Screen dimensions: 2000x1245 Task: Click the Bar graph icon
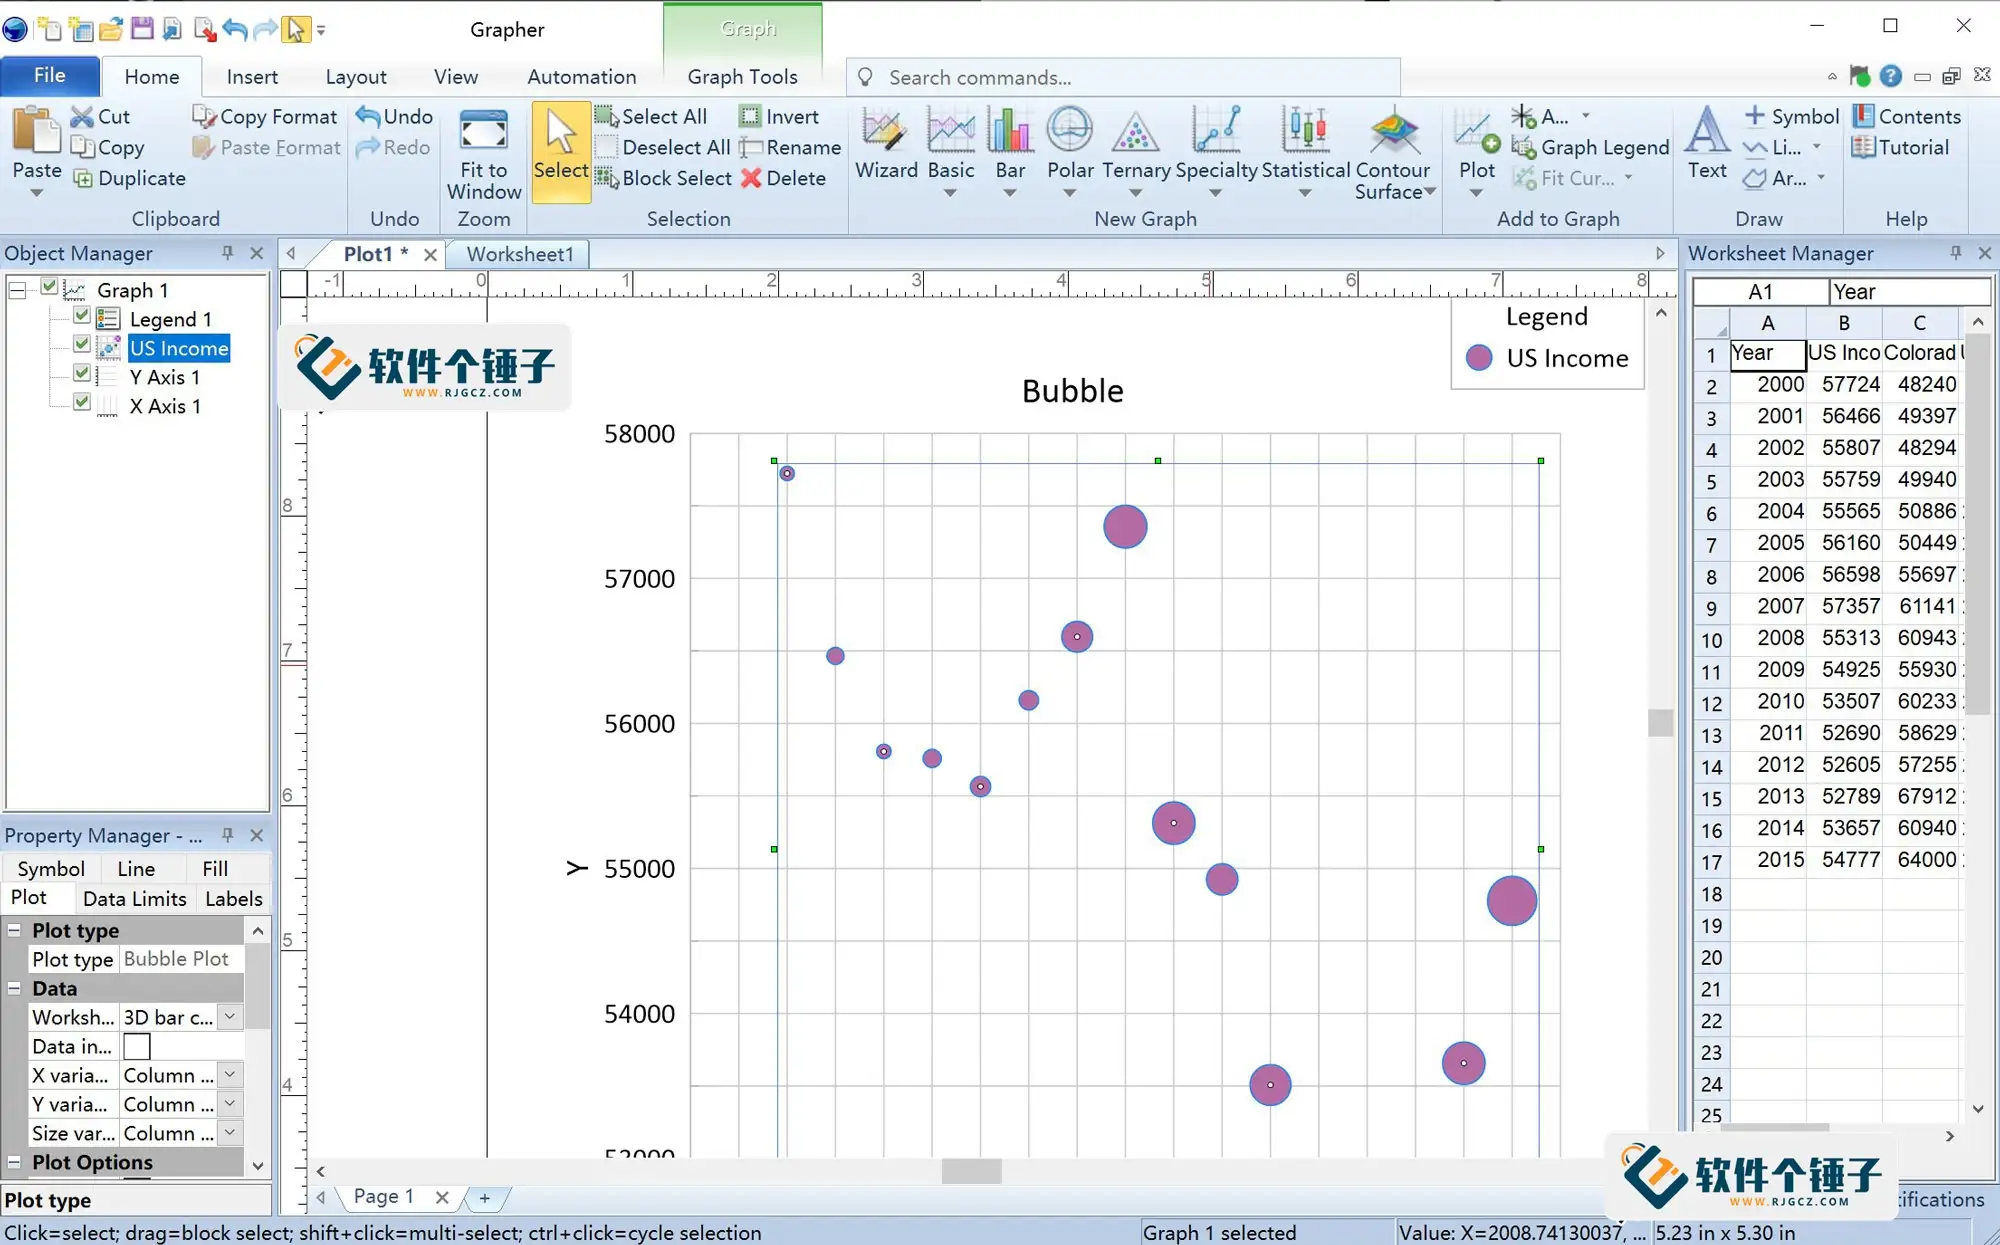1010,131
